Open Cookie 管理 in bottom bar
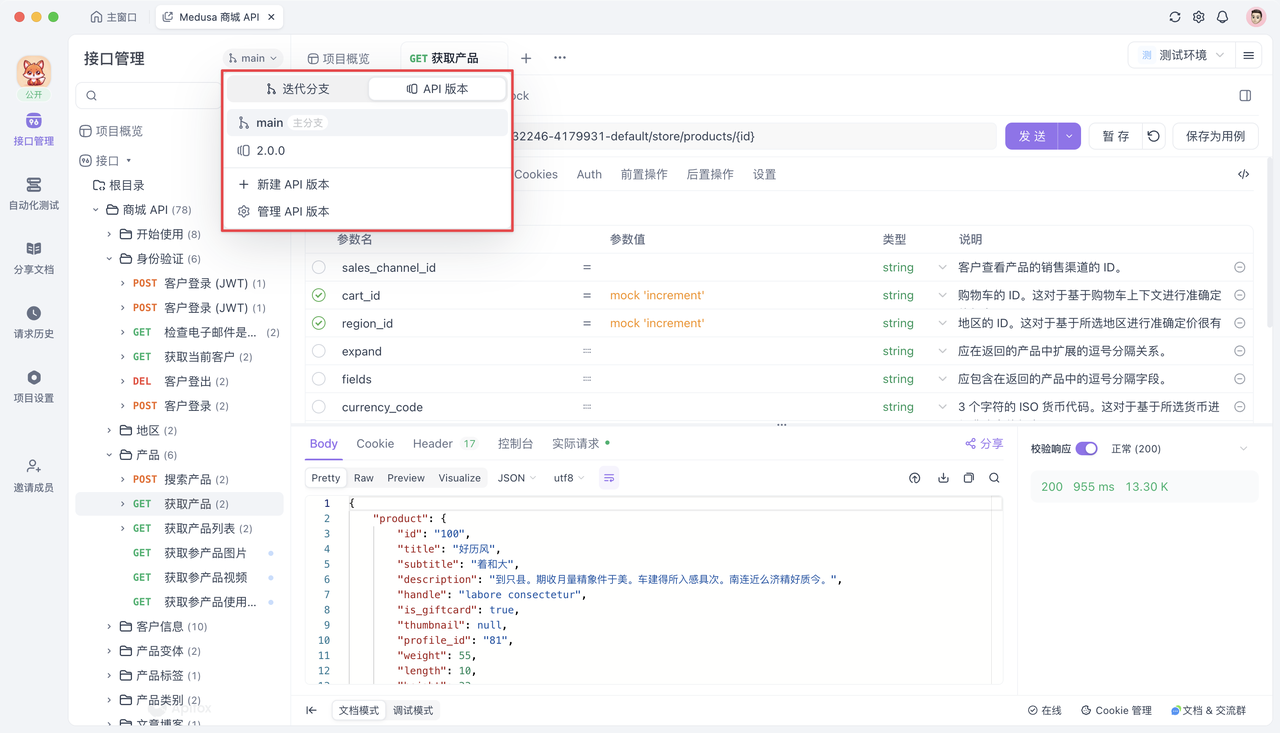The width and height of the screenshot is (1280, 733). point(1116,710)
